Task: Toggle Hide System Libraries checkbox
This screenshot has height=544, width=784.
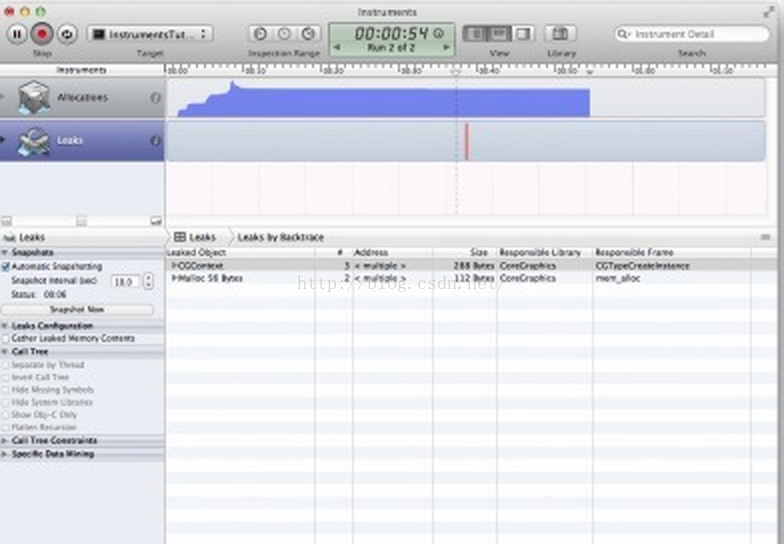Action: 6,402
